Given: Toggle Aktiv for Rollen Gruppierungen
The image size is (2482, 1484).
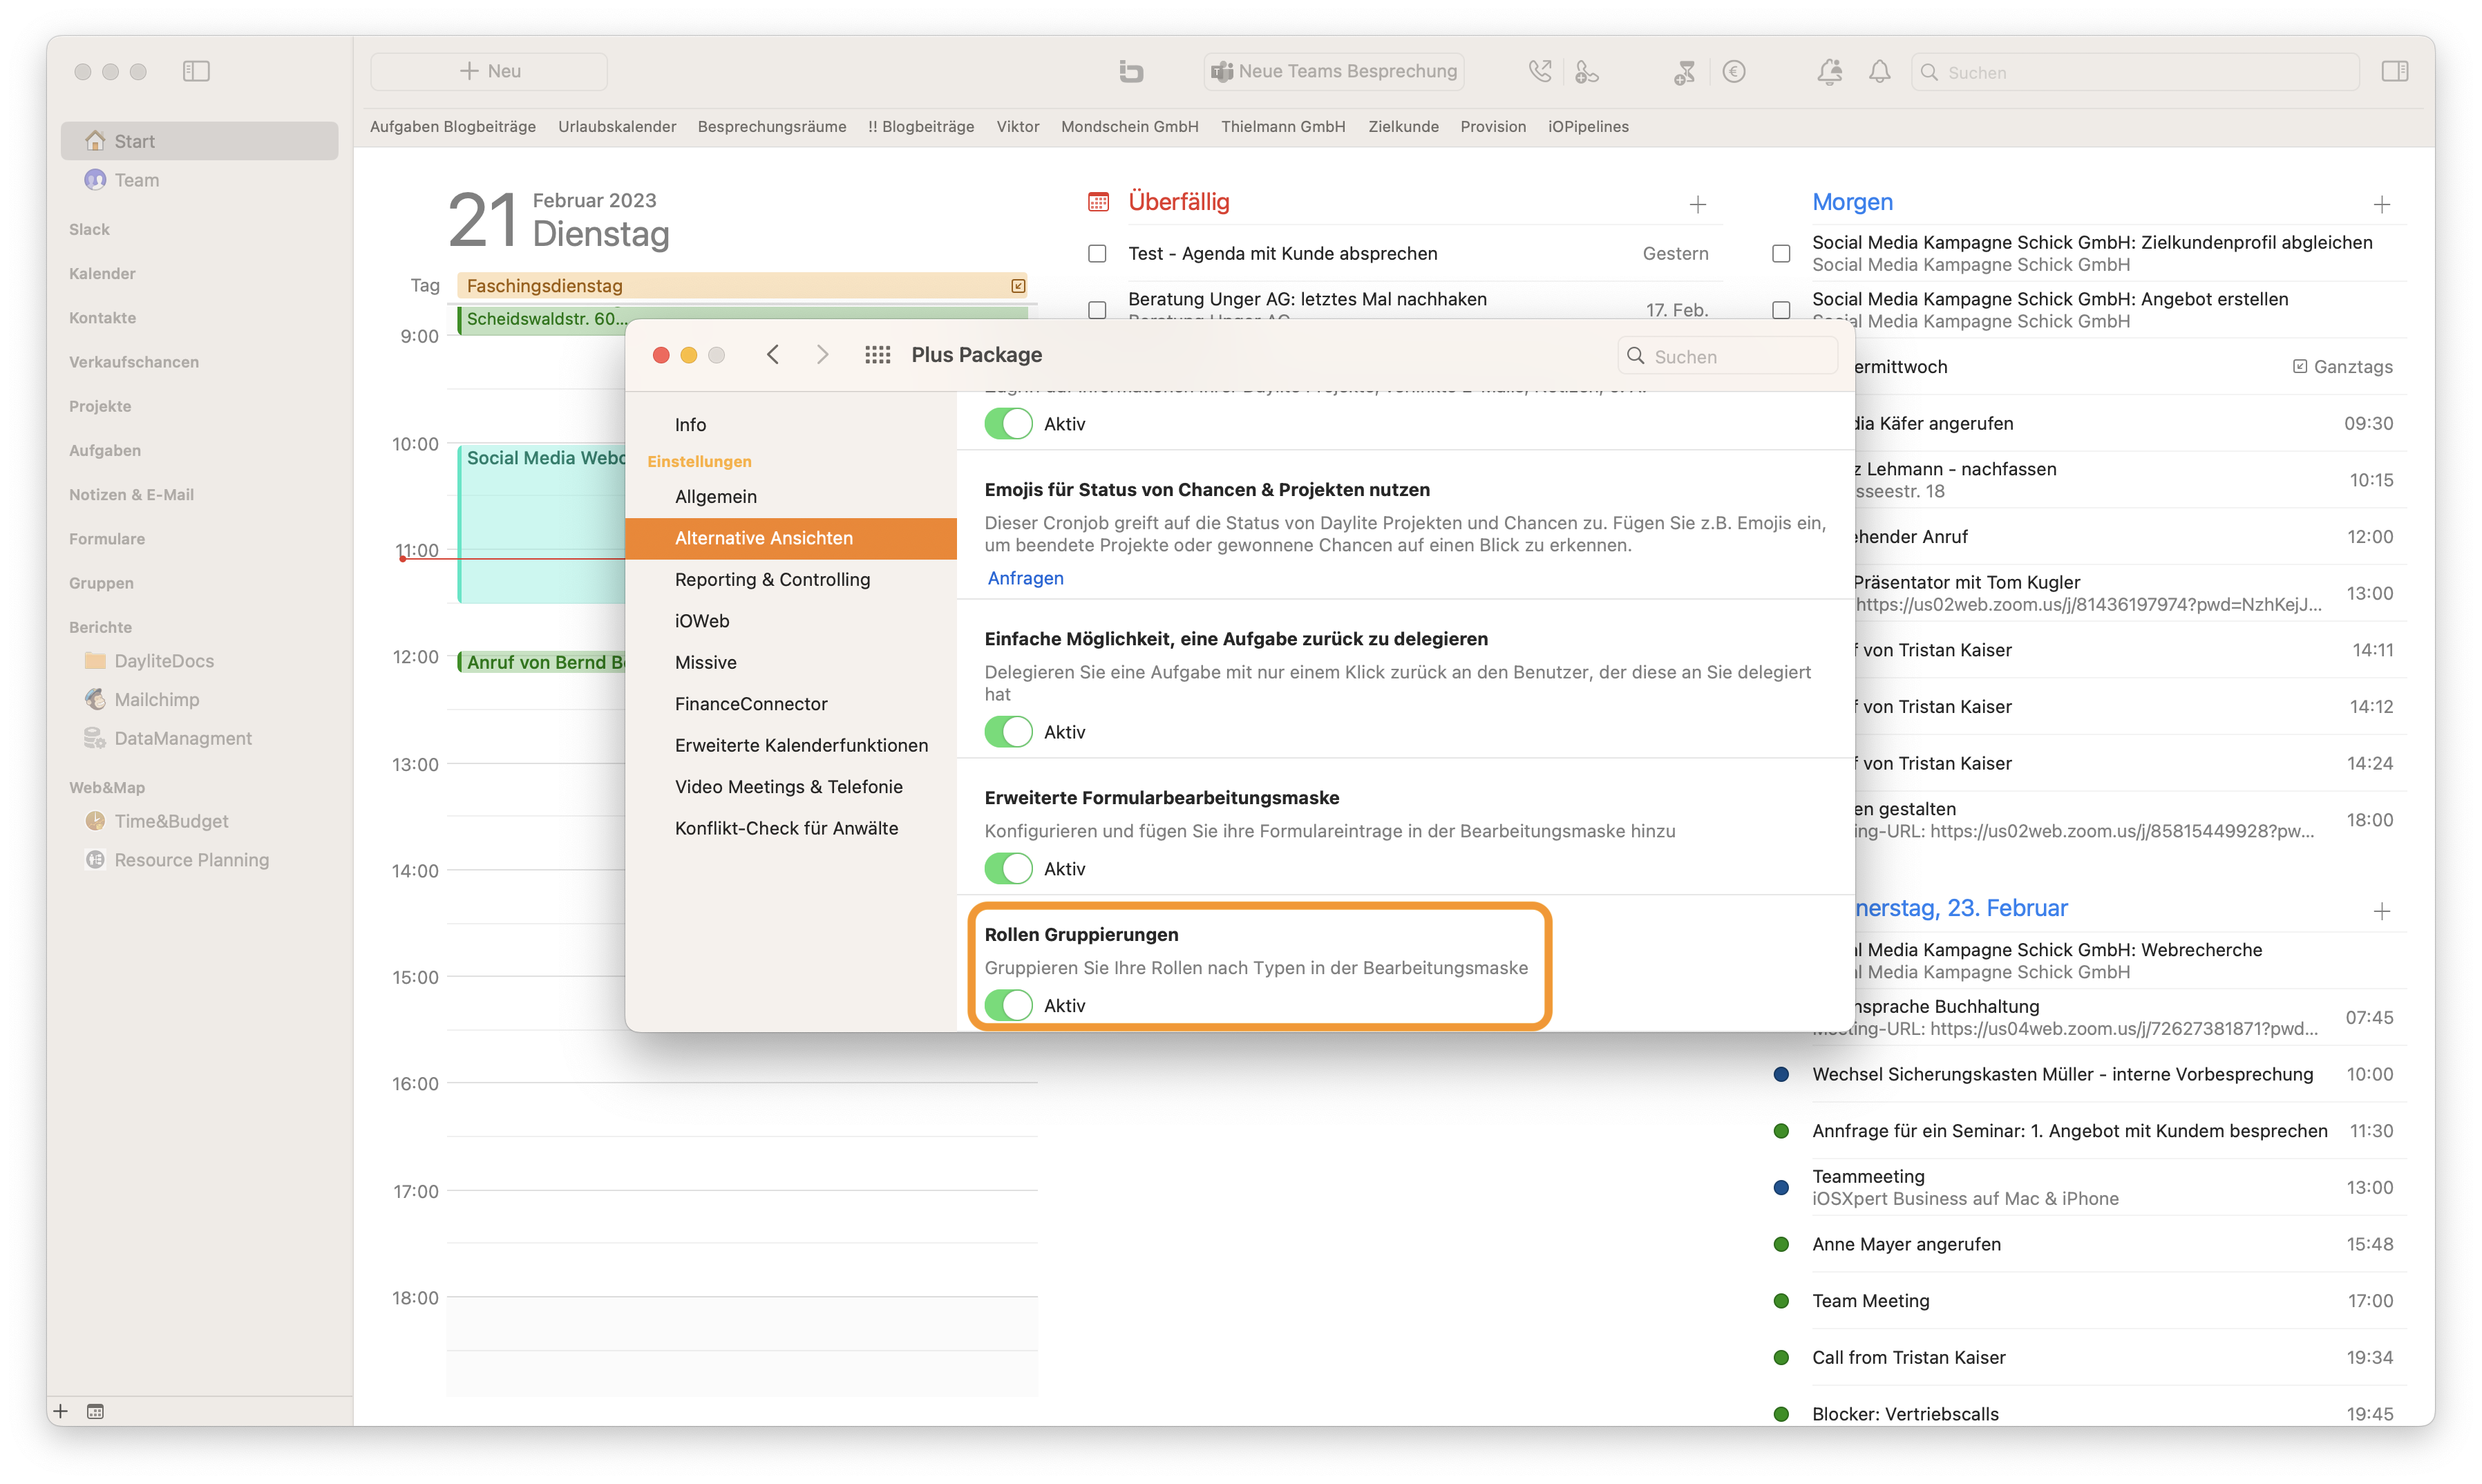Looking at the screenshot, I should 1008,1005.
